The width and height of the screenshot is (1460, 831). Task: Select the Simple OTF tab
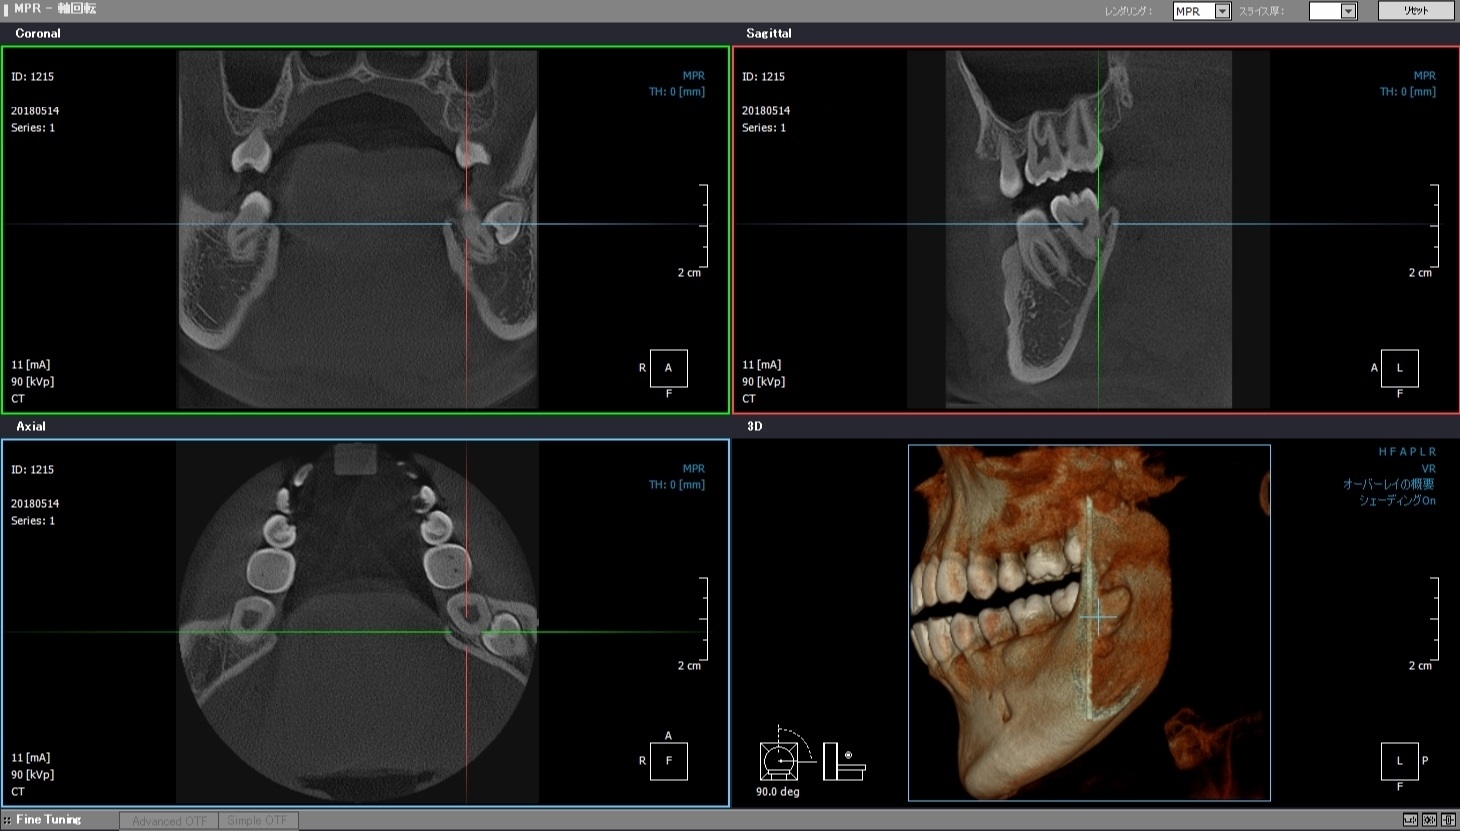pos(257,821)
